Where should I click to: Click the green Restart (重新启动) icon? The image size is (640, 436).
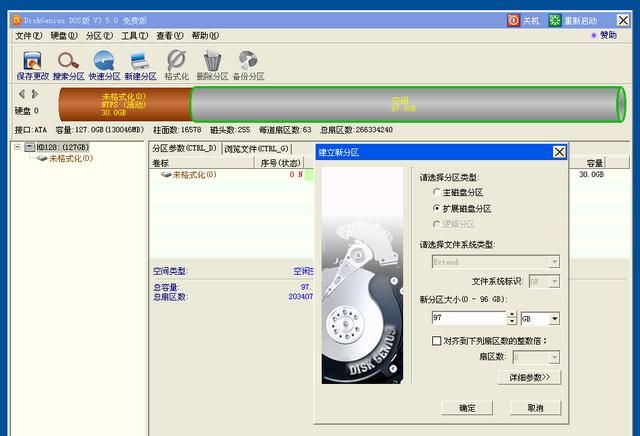[x=555, y=20]
